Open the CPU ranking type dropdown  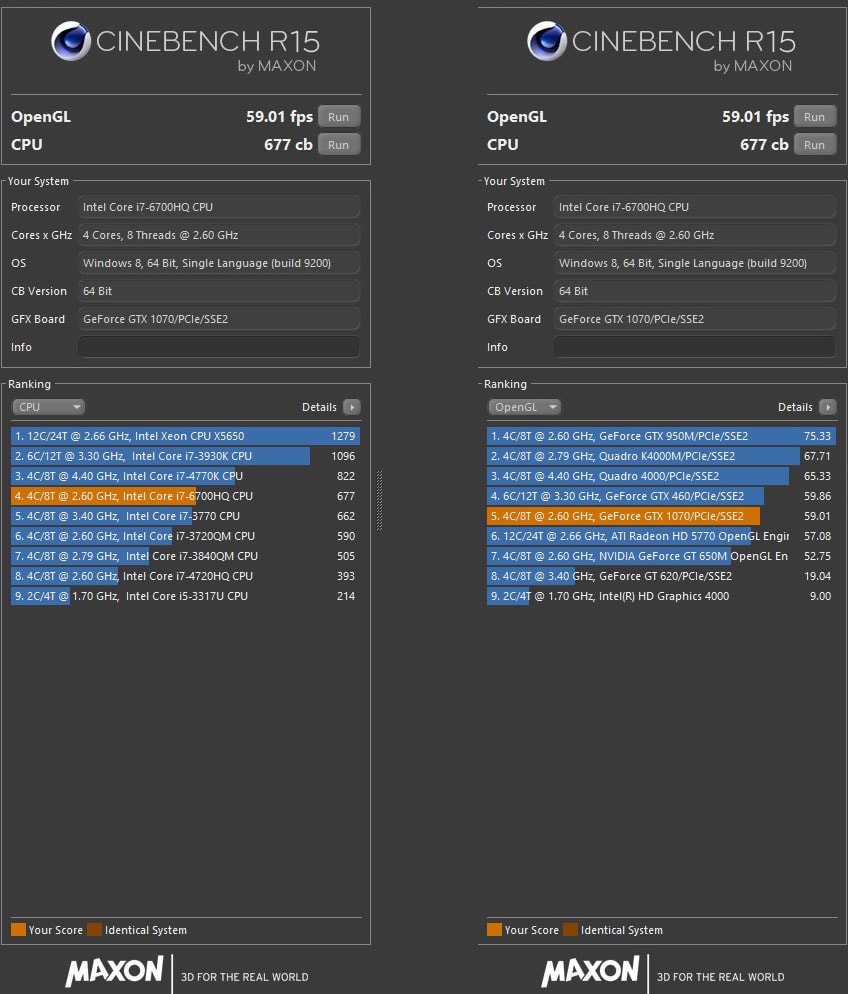click(48, 407)
